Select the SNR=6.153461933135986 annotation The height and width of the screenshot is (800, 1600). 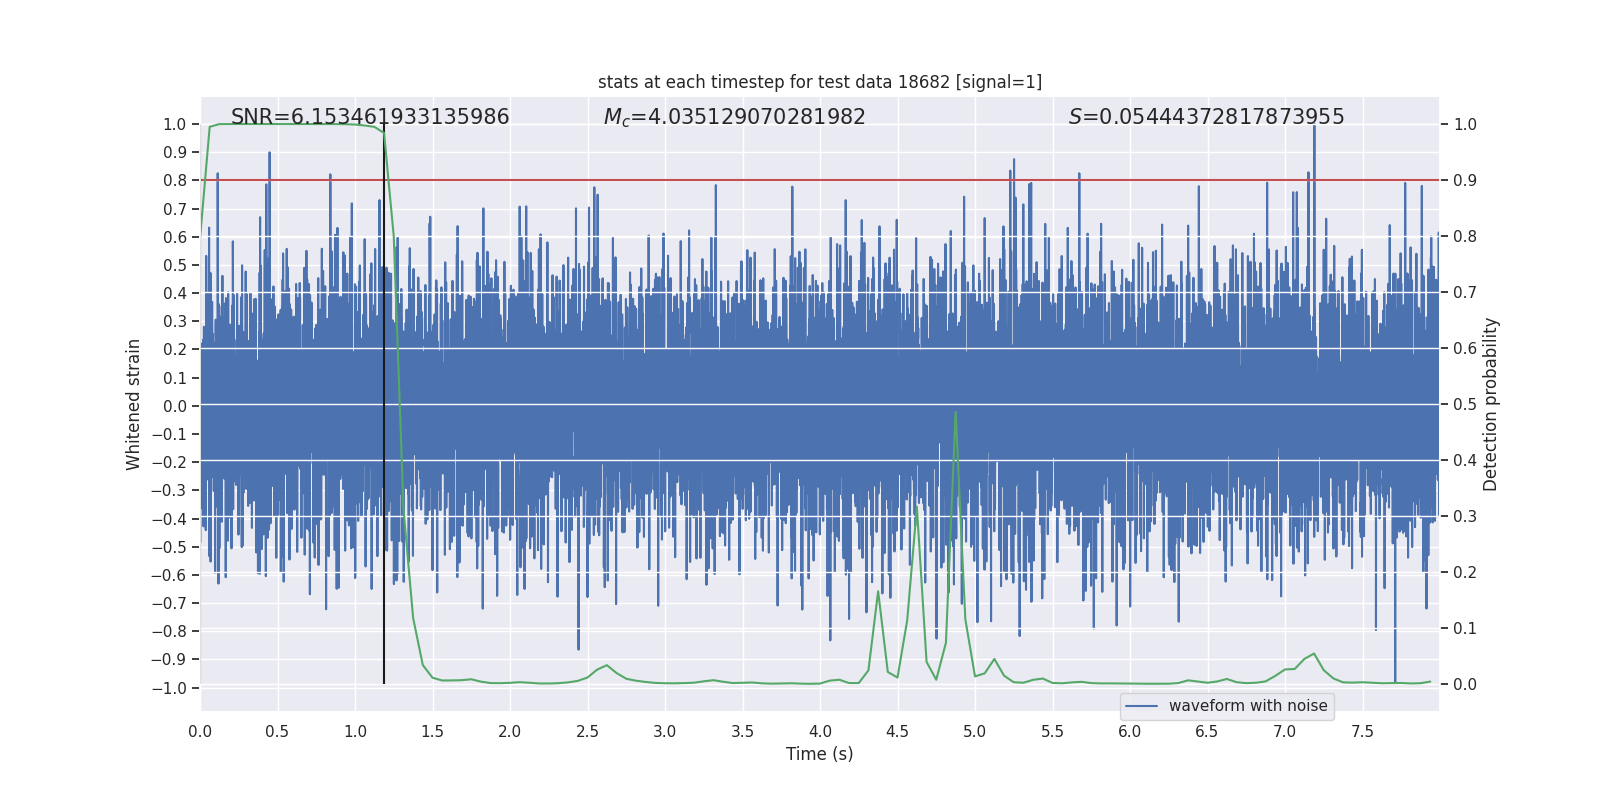click(370, 117)
